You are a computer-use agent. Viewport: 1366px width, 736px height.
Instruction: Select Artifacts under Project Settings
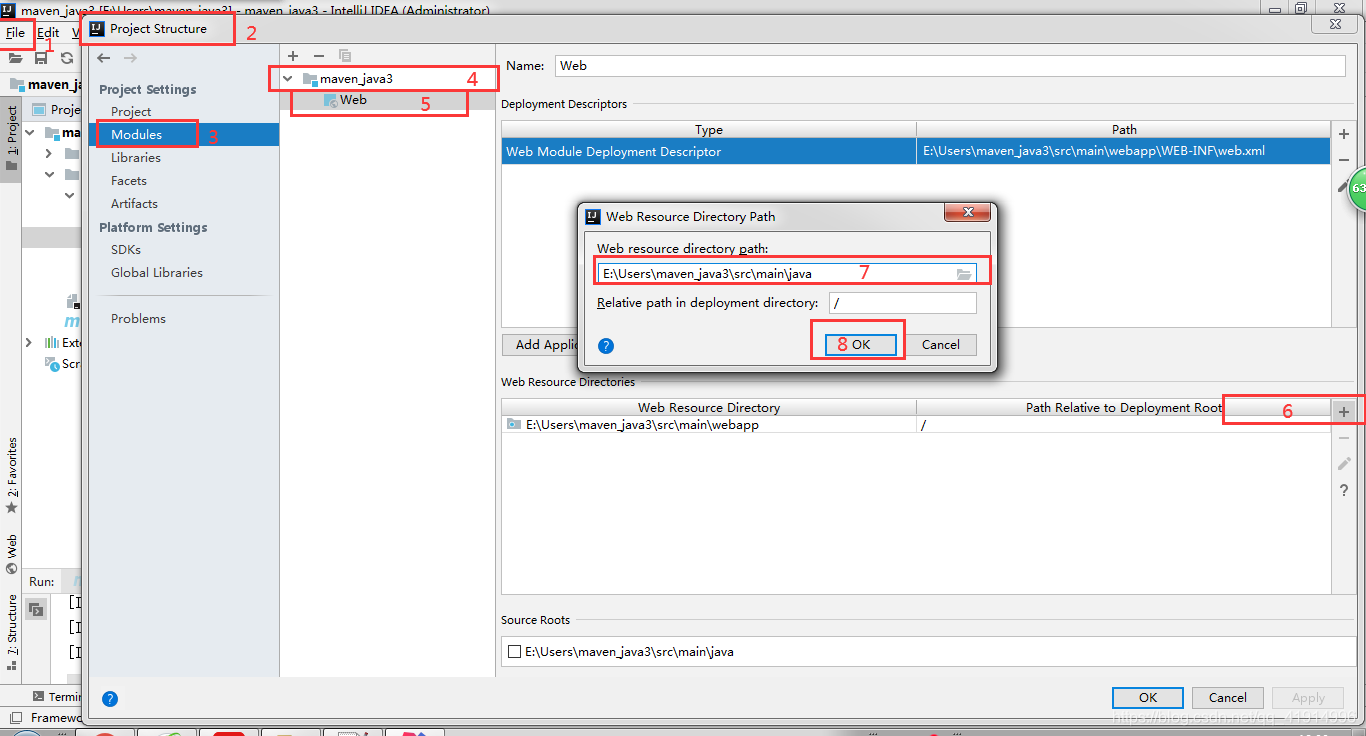click(134, 203)
